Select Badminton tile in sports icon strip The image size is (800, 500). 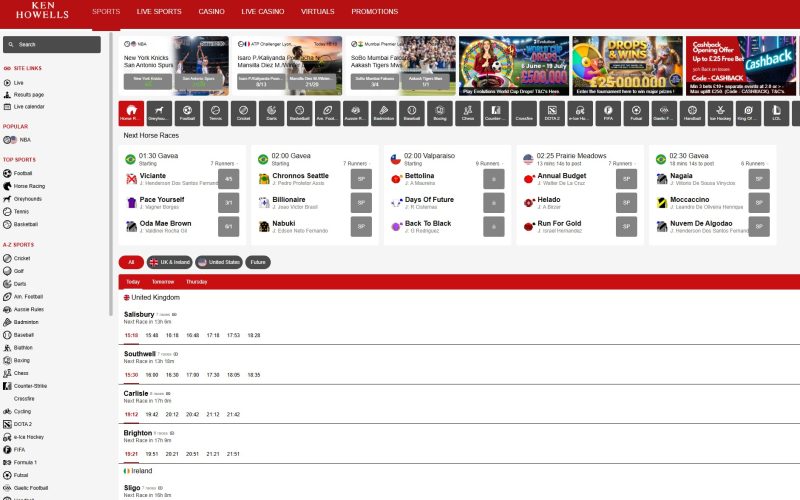click(384, 113)
